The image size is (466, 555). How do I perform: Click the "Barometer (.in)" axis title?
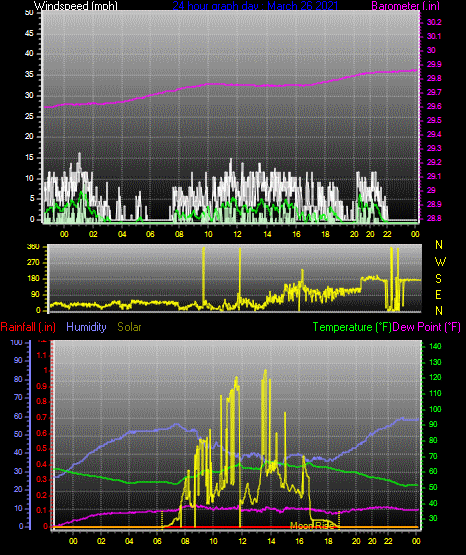405,5
